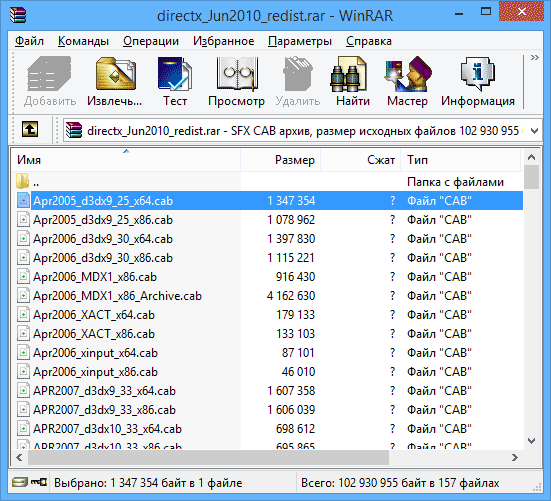Viewport: 551px width, 501px height.
Task: Sort by the Тип column header
Action: pos(460,160)
